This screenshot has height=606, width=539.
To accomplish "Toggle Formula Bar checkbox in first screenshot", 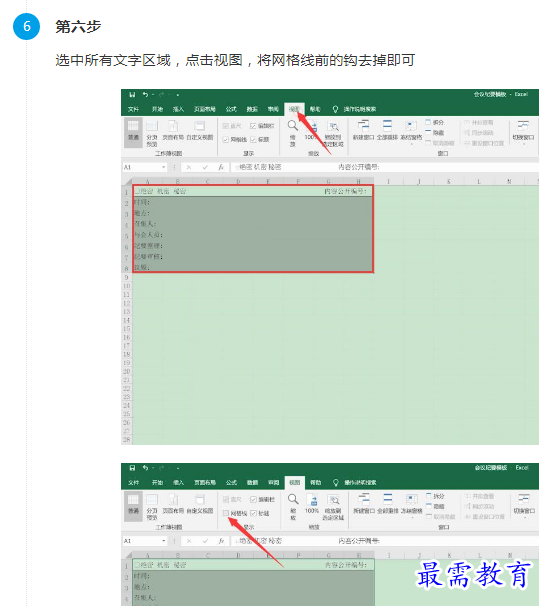I will coord(253,126).
